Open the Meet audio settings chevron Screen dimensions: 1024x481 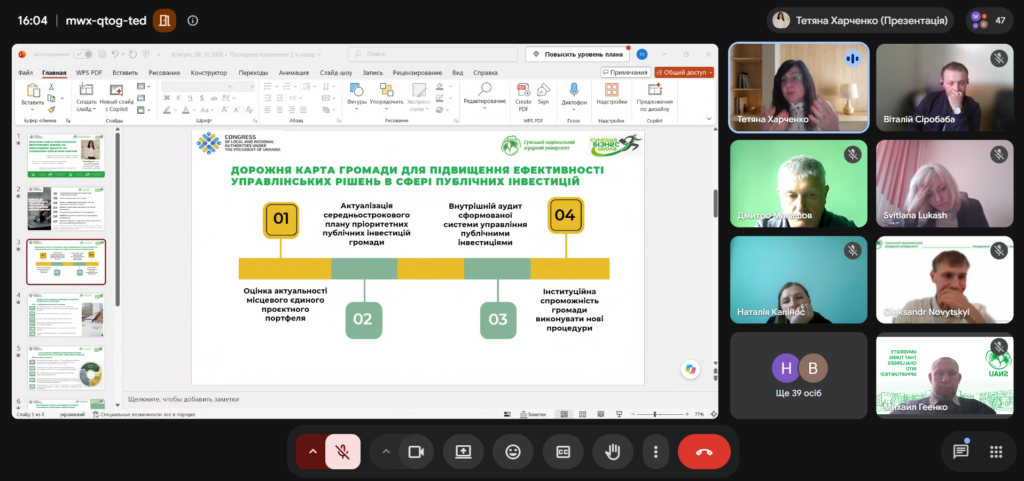[x=312, y=452]
